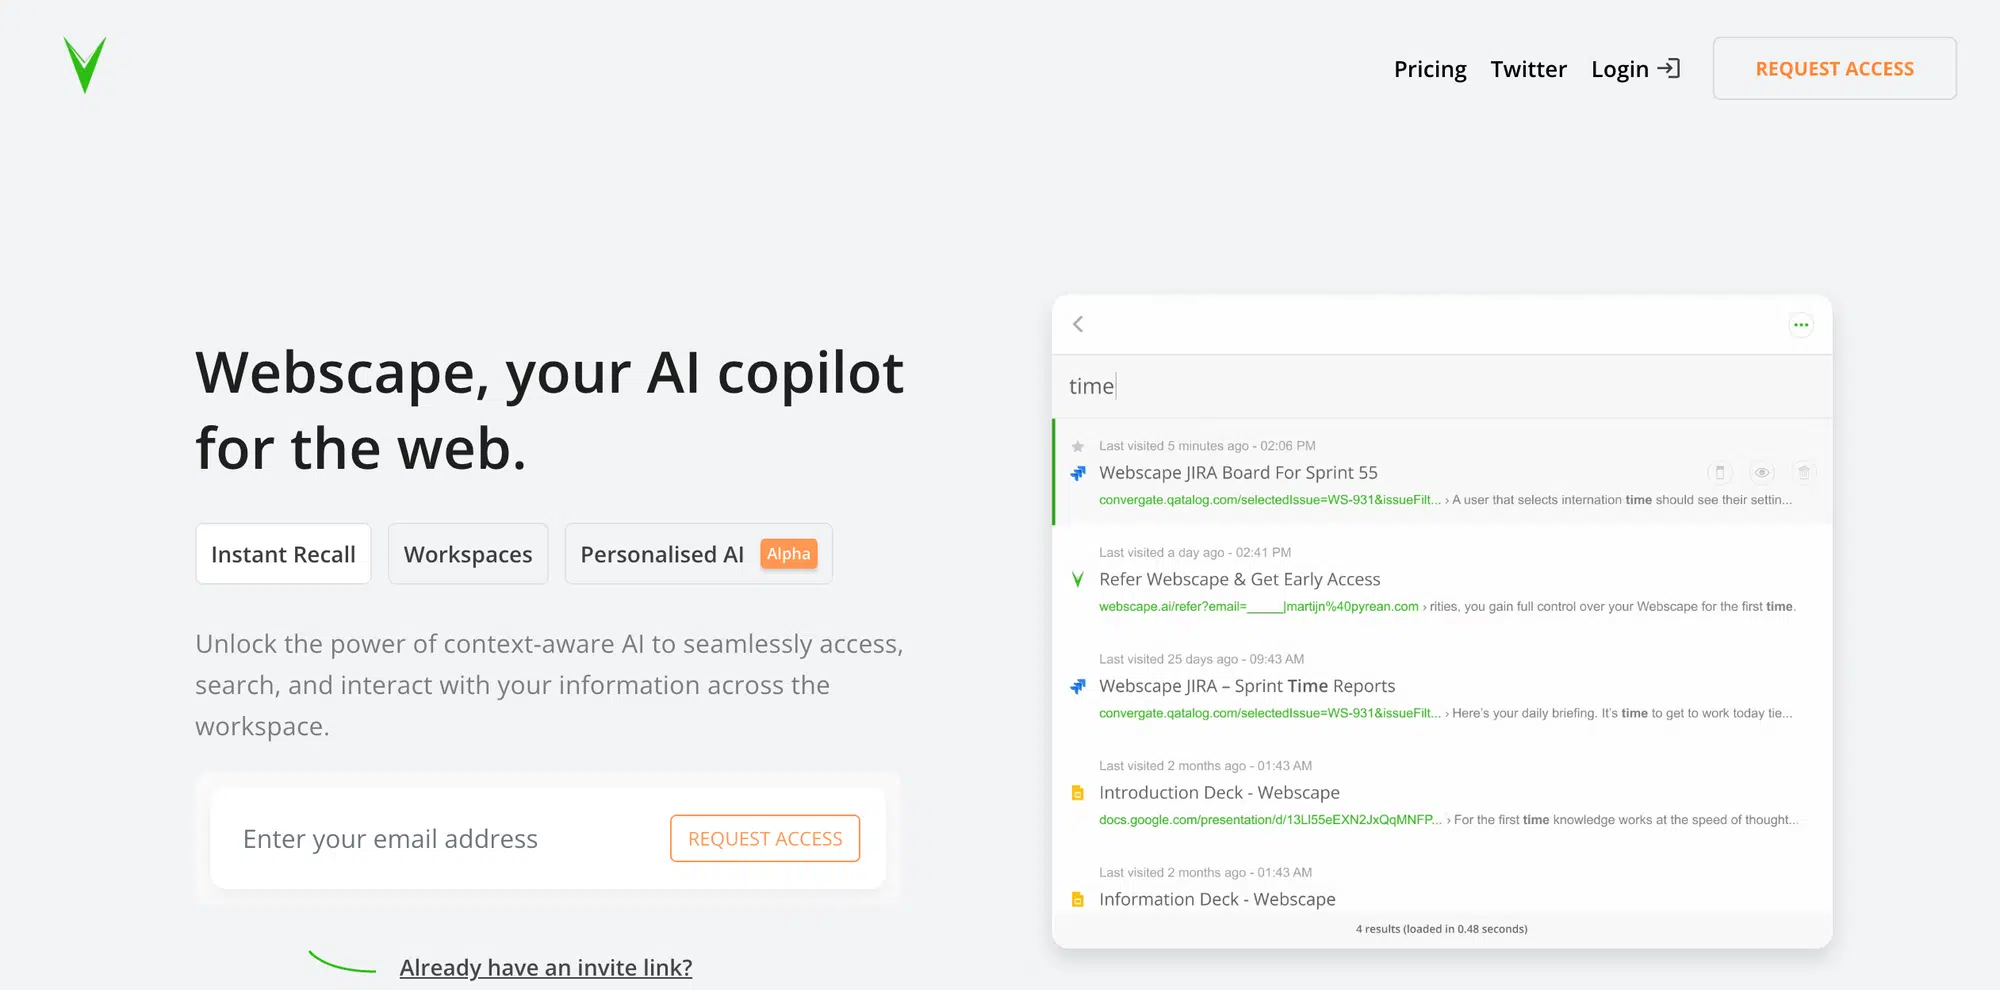2000x990 pixels.
Task: Open the three-dots more options menu
Action: pos(1800,325)
